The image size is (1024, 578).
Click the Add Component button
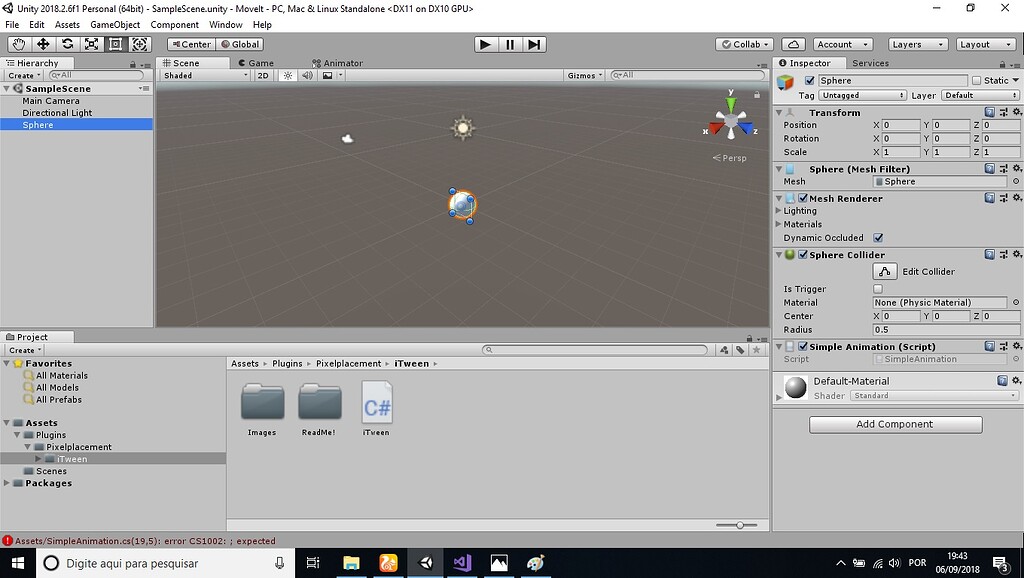(x=895, y=424)
